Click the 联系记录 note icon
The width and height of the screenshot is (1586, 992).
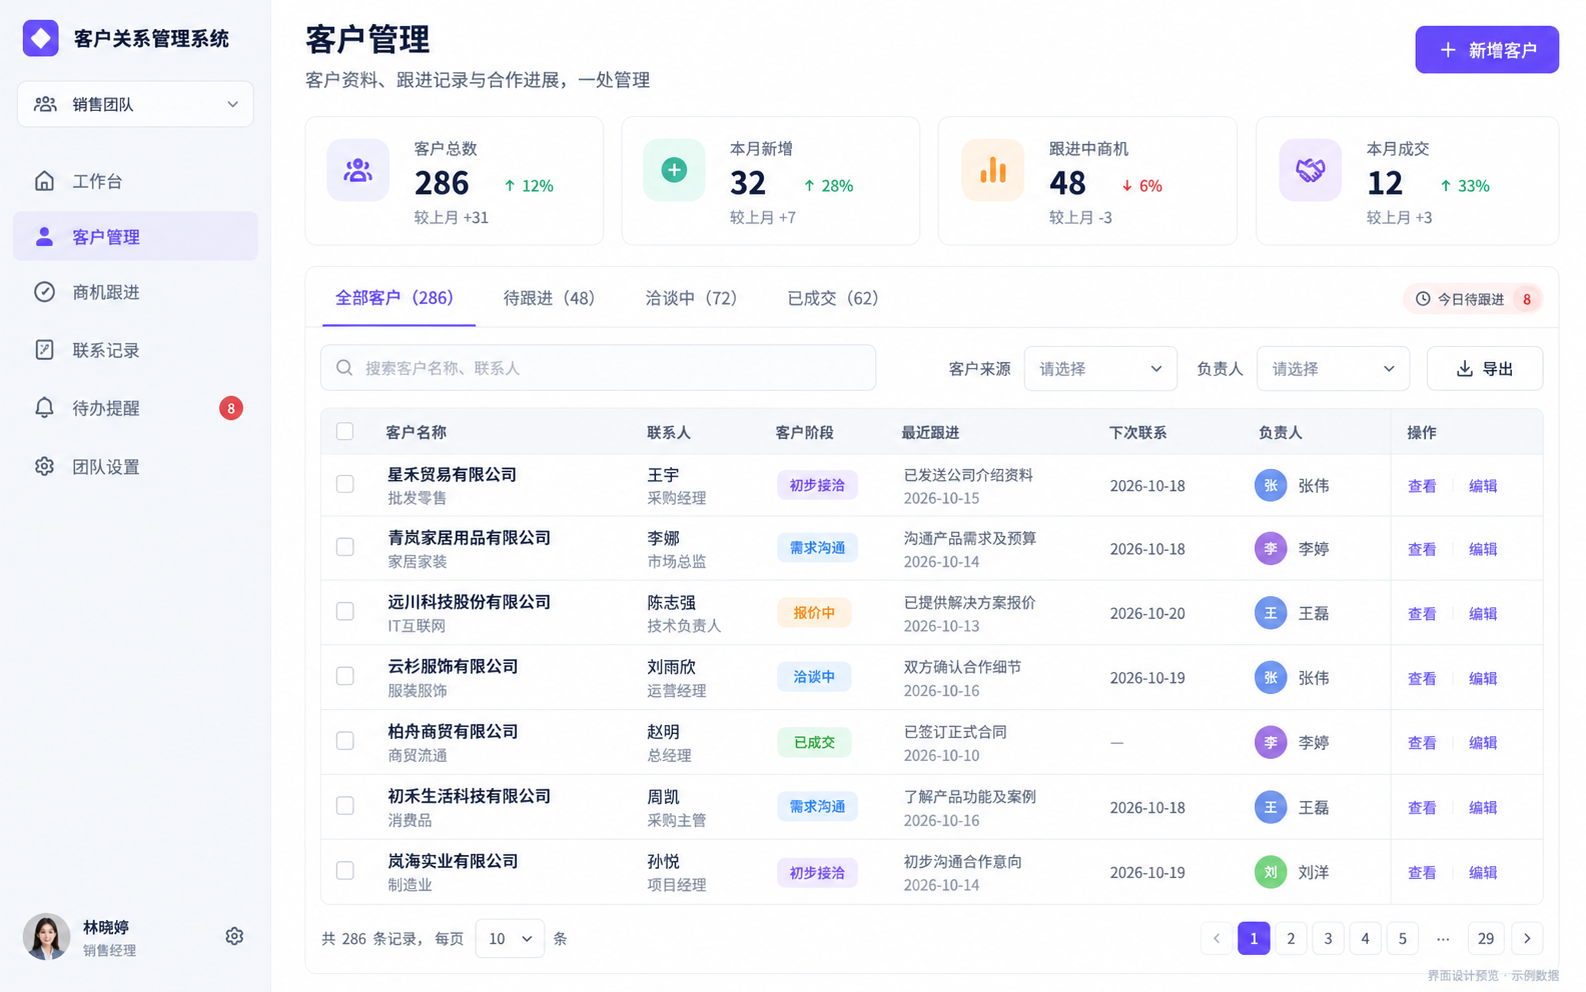pos(44,350)
